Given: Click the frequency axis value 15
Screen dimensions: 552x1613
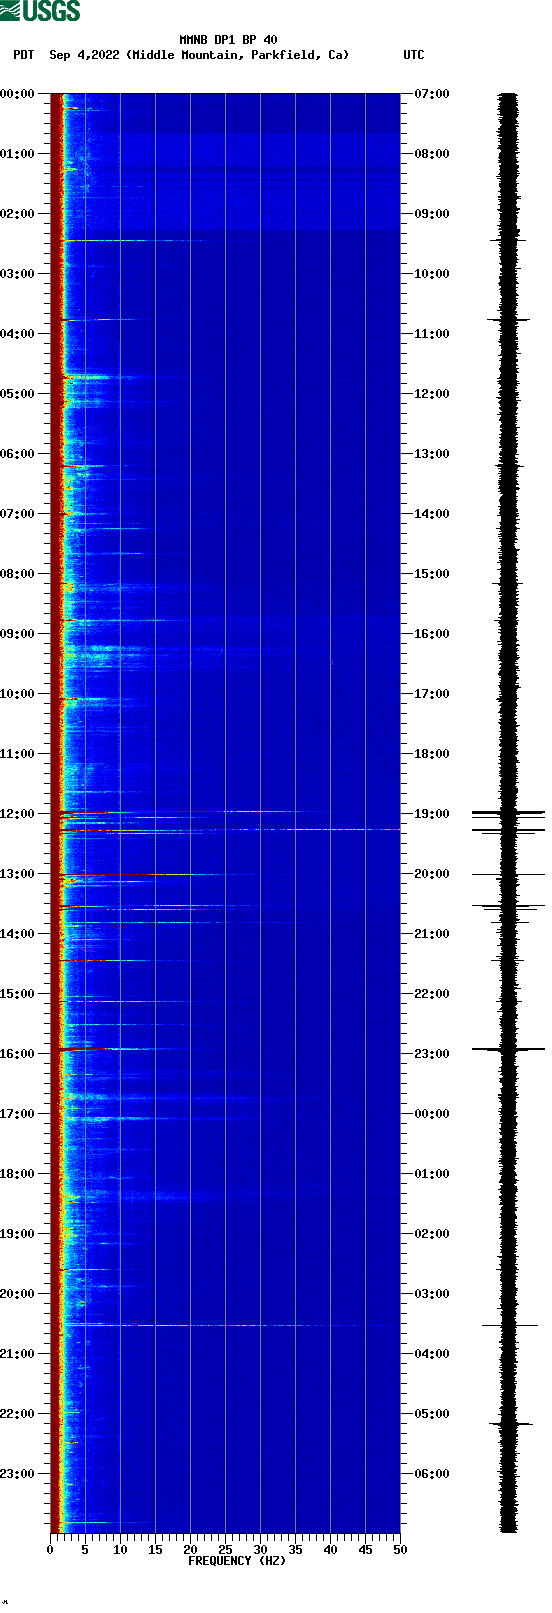Looking at the screenshot, I should point(155,1550).
